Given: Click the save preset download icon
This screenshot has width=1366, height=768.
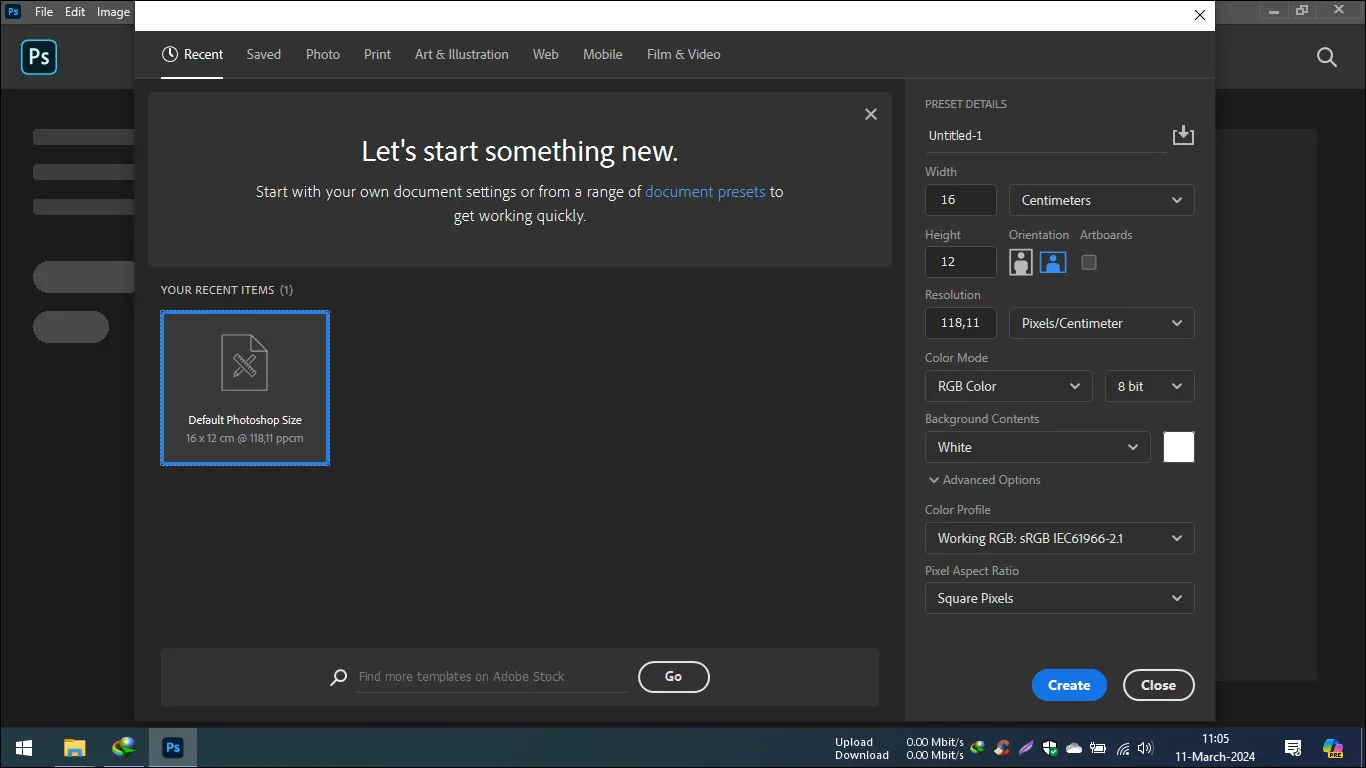Looking at the screenshot, I should click(1183, 134).
